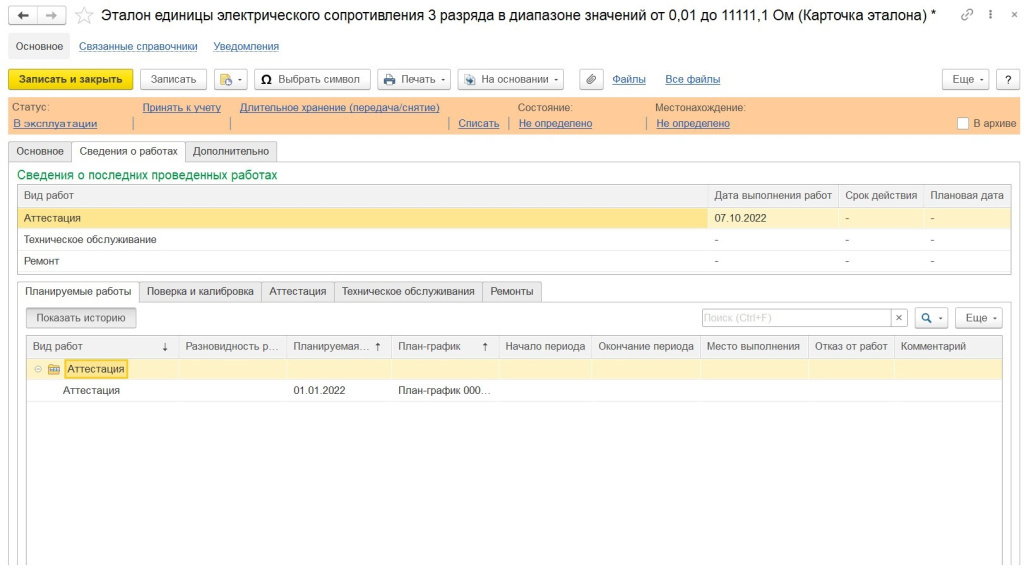Select the Ремонт row
The height and width of the screenshot is (572, 1024).
(x=514, y=261)
